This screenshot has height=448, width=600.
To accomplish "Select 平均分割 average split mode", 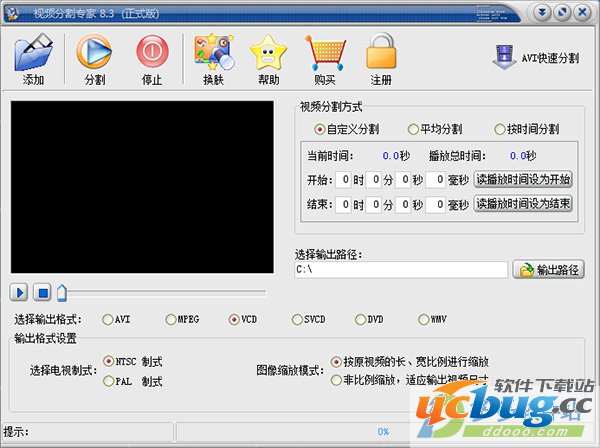I will point(435,129).
